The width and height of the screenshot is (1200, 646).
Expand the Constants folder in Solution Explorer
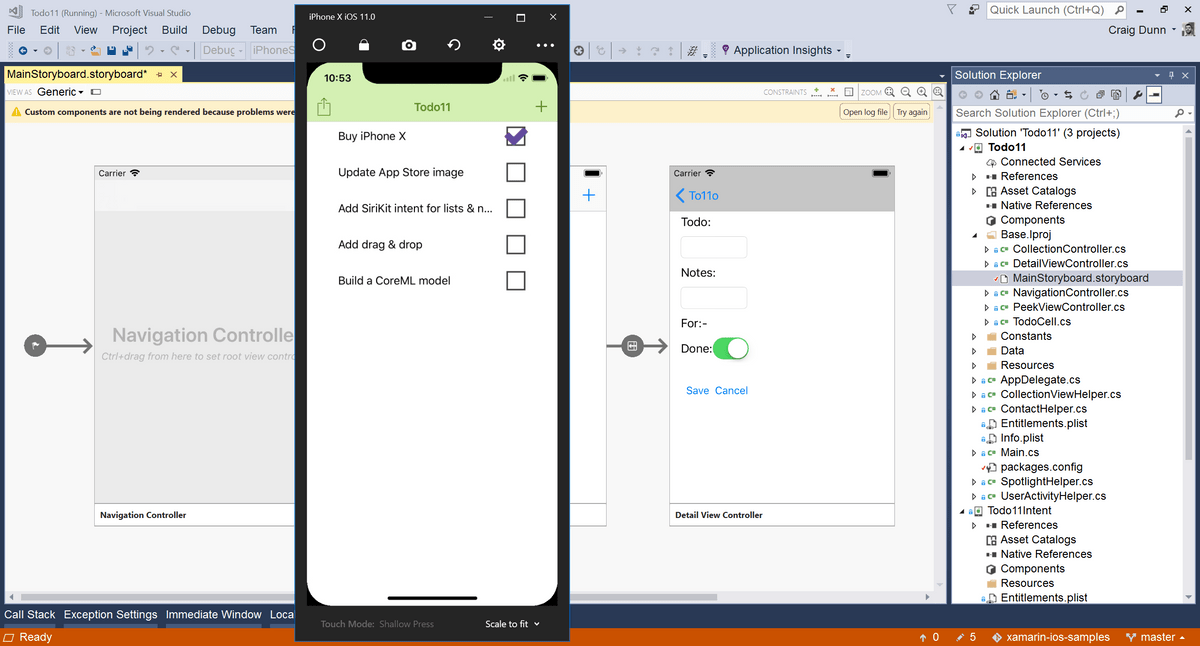(x=972, y=335)
